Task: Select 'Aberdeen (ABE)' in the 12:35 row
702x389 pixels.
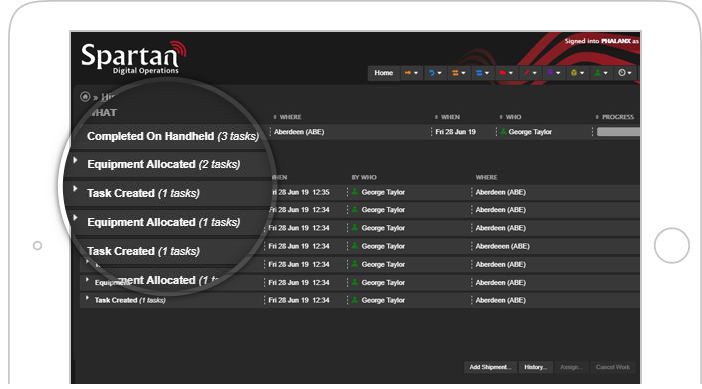Action: pos(501,192)
